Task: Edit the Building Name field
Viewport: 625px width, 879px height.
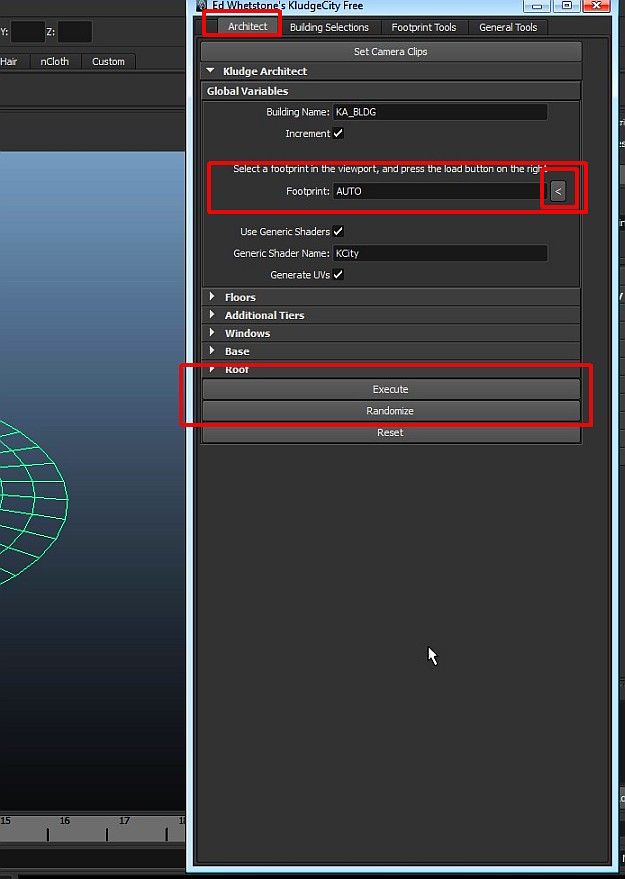Action: pos(440,112)
